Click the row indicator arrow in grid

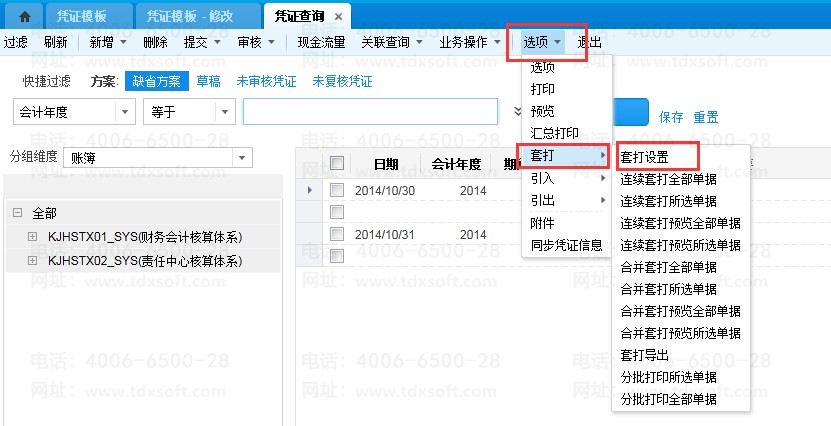pyautogui.click(x=309, y=190)
